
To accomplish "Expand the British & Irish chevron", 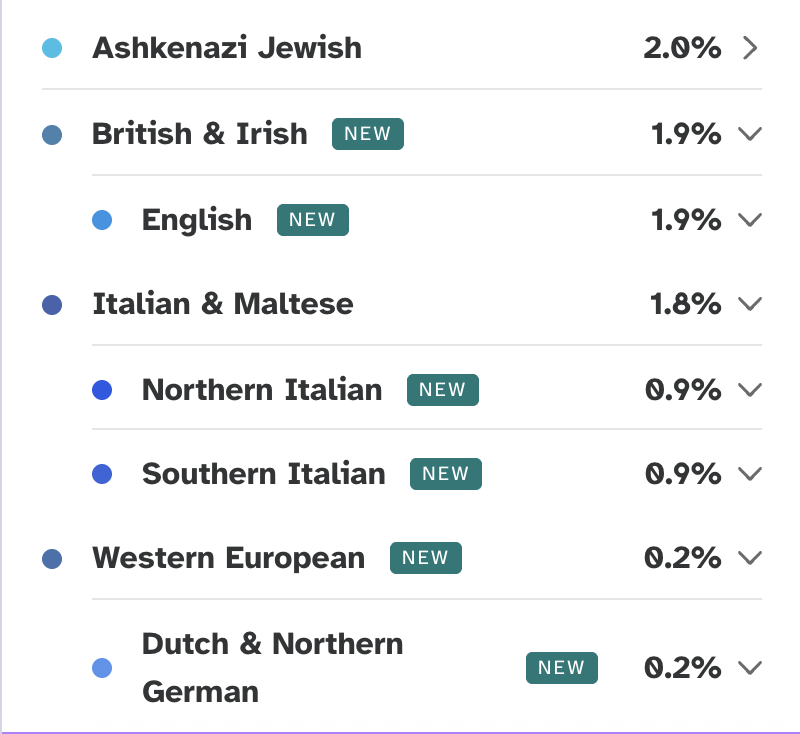I will pos(749,134).
